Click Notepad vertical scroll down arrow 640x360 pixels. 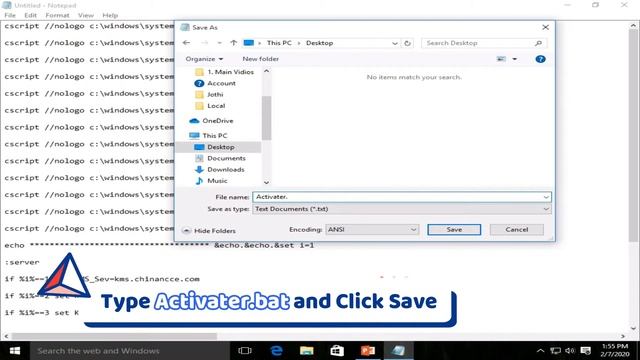(633, 328)
